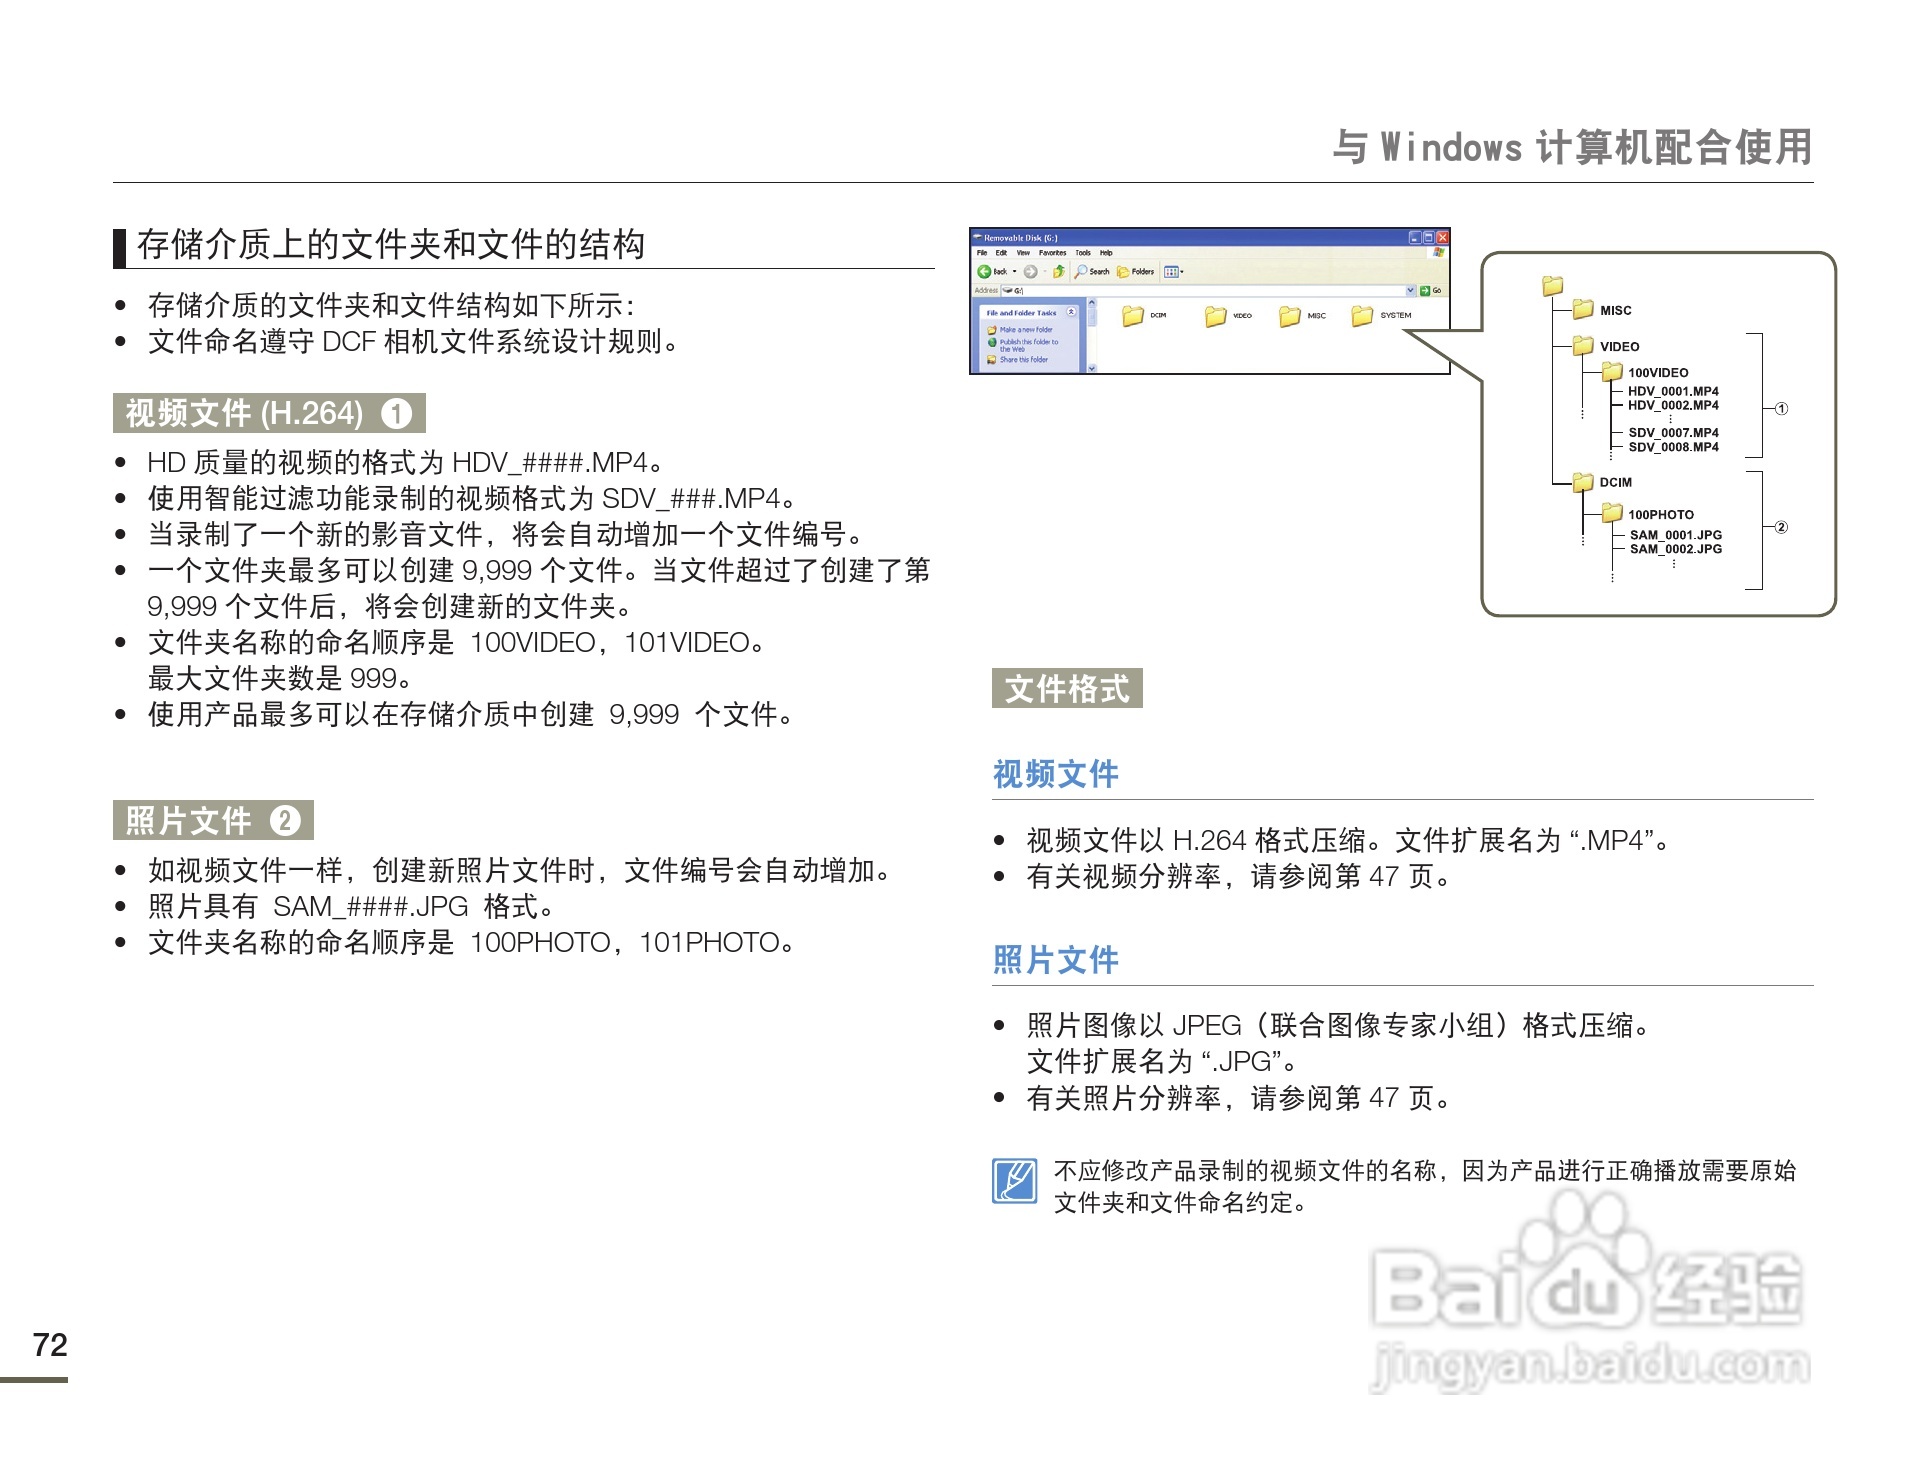Click the green Back arrow button
Viewport: 1928px width, 1474px height.
tap(984, 271)
